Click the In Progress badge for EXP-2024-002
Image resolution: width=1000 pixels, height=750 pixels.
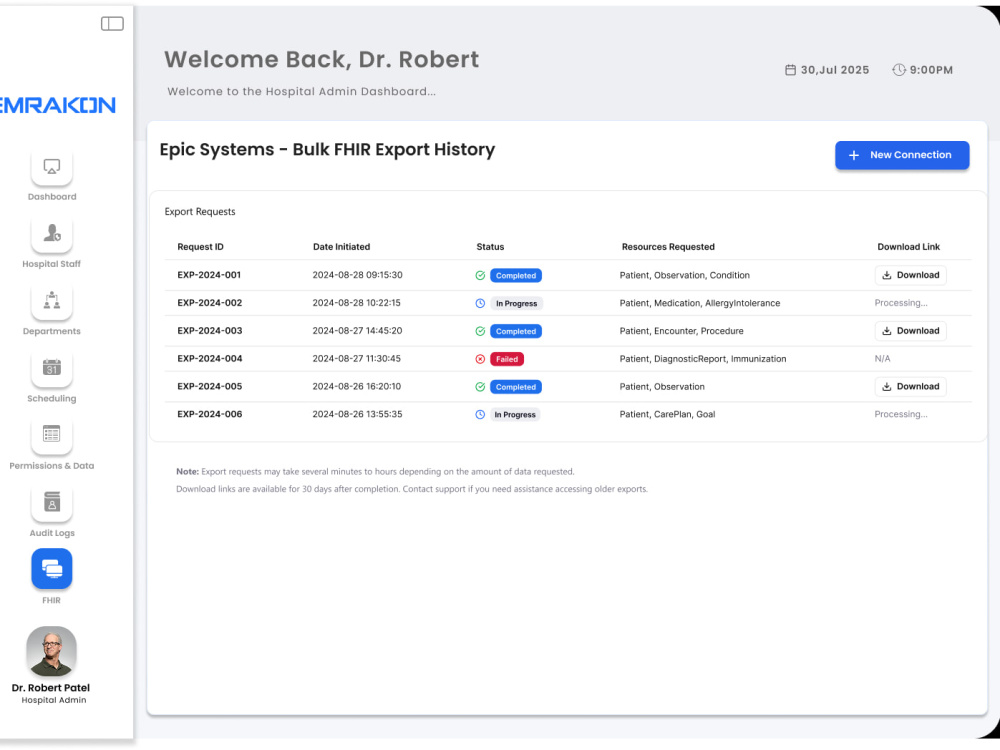tap(516, 304)
